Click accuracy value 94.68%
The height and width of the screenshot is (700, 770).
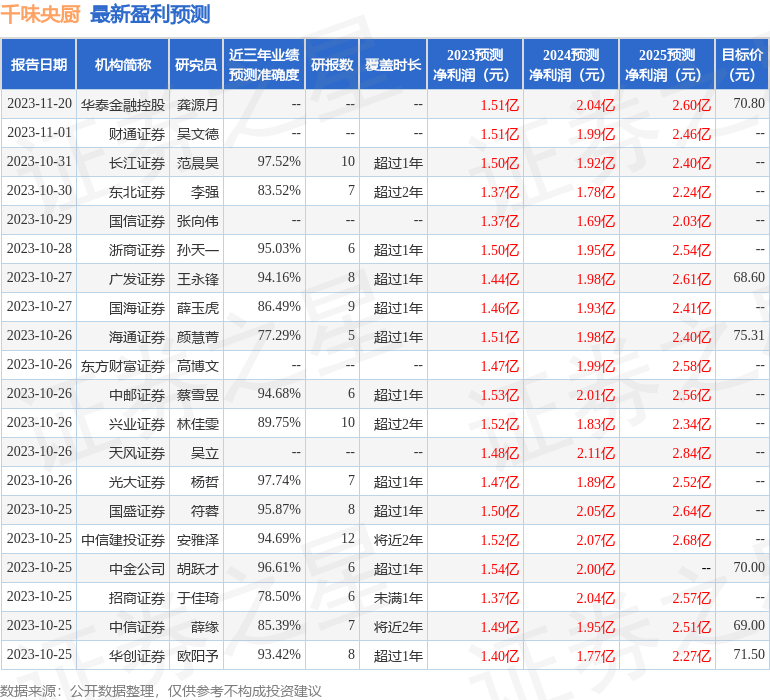(279, 393)
